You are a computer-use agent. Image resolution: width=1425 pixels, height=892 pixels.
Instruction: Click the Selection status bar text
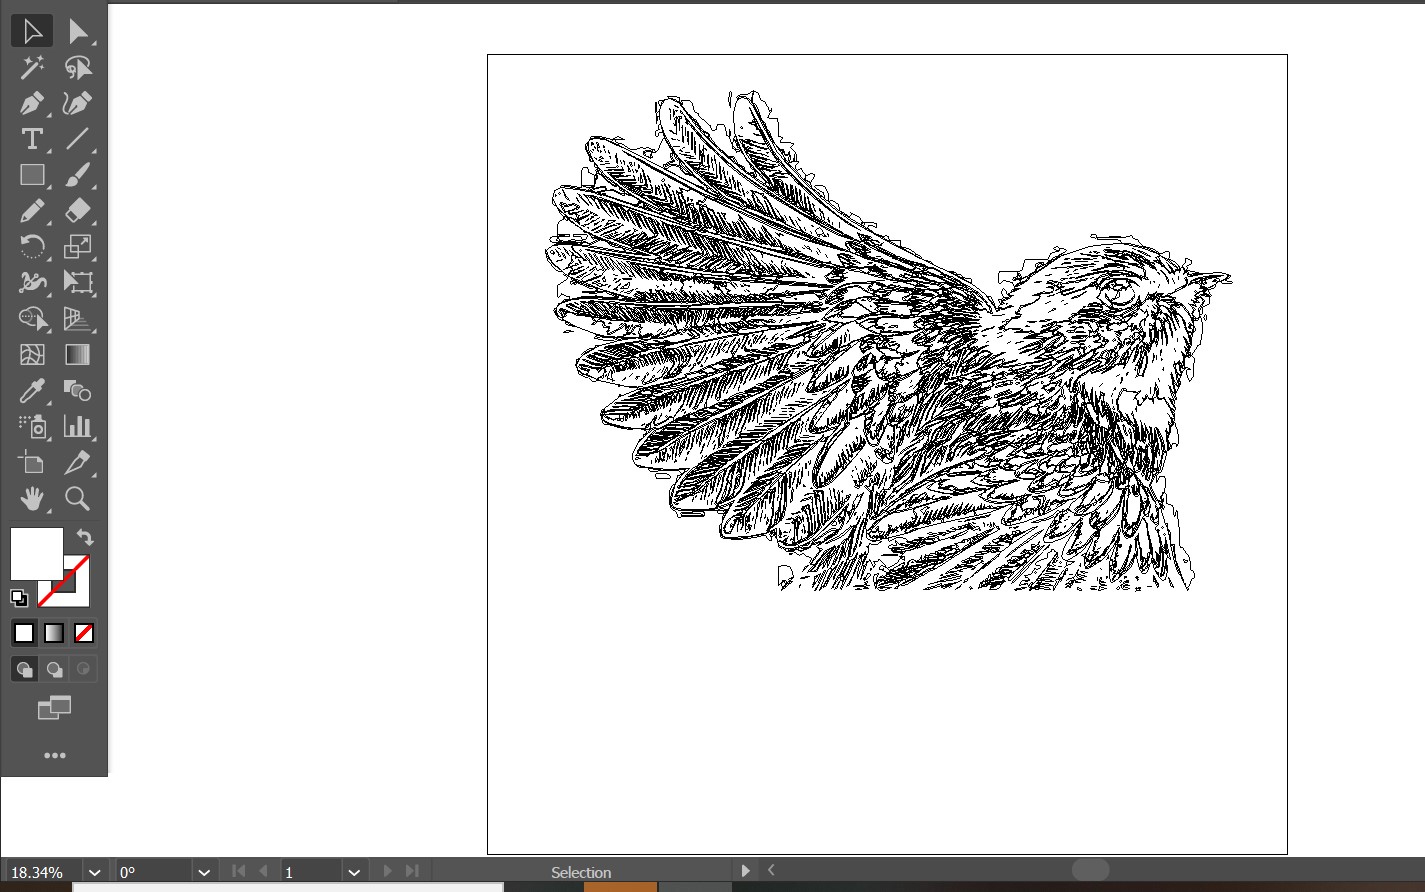point(581,872)
